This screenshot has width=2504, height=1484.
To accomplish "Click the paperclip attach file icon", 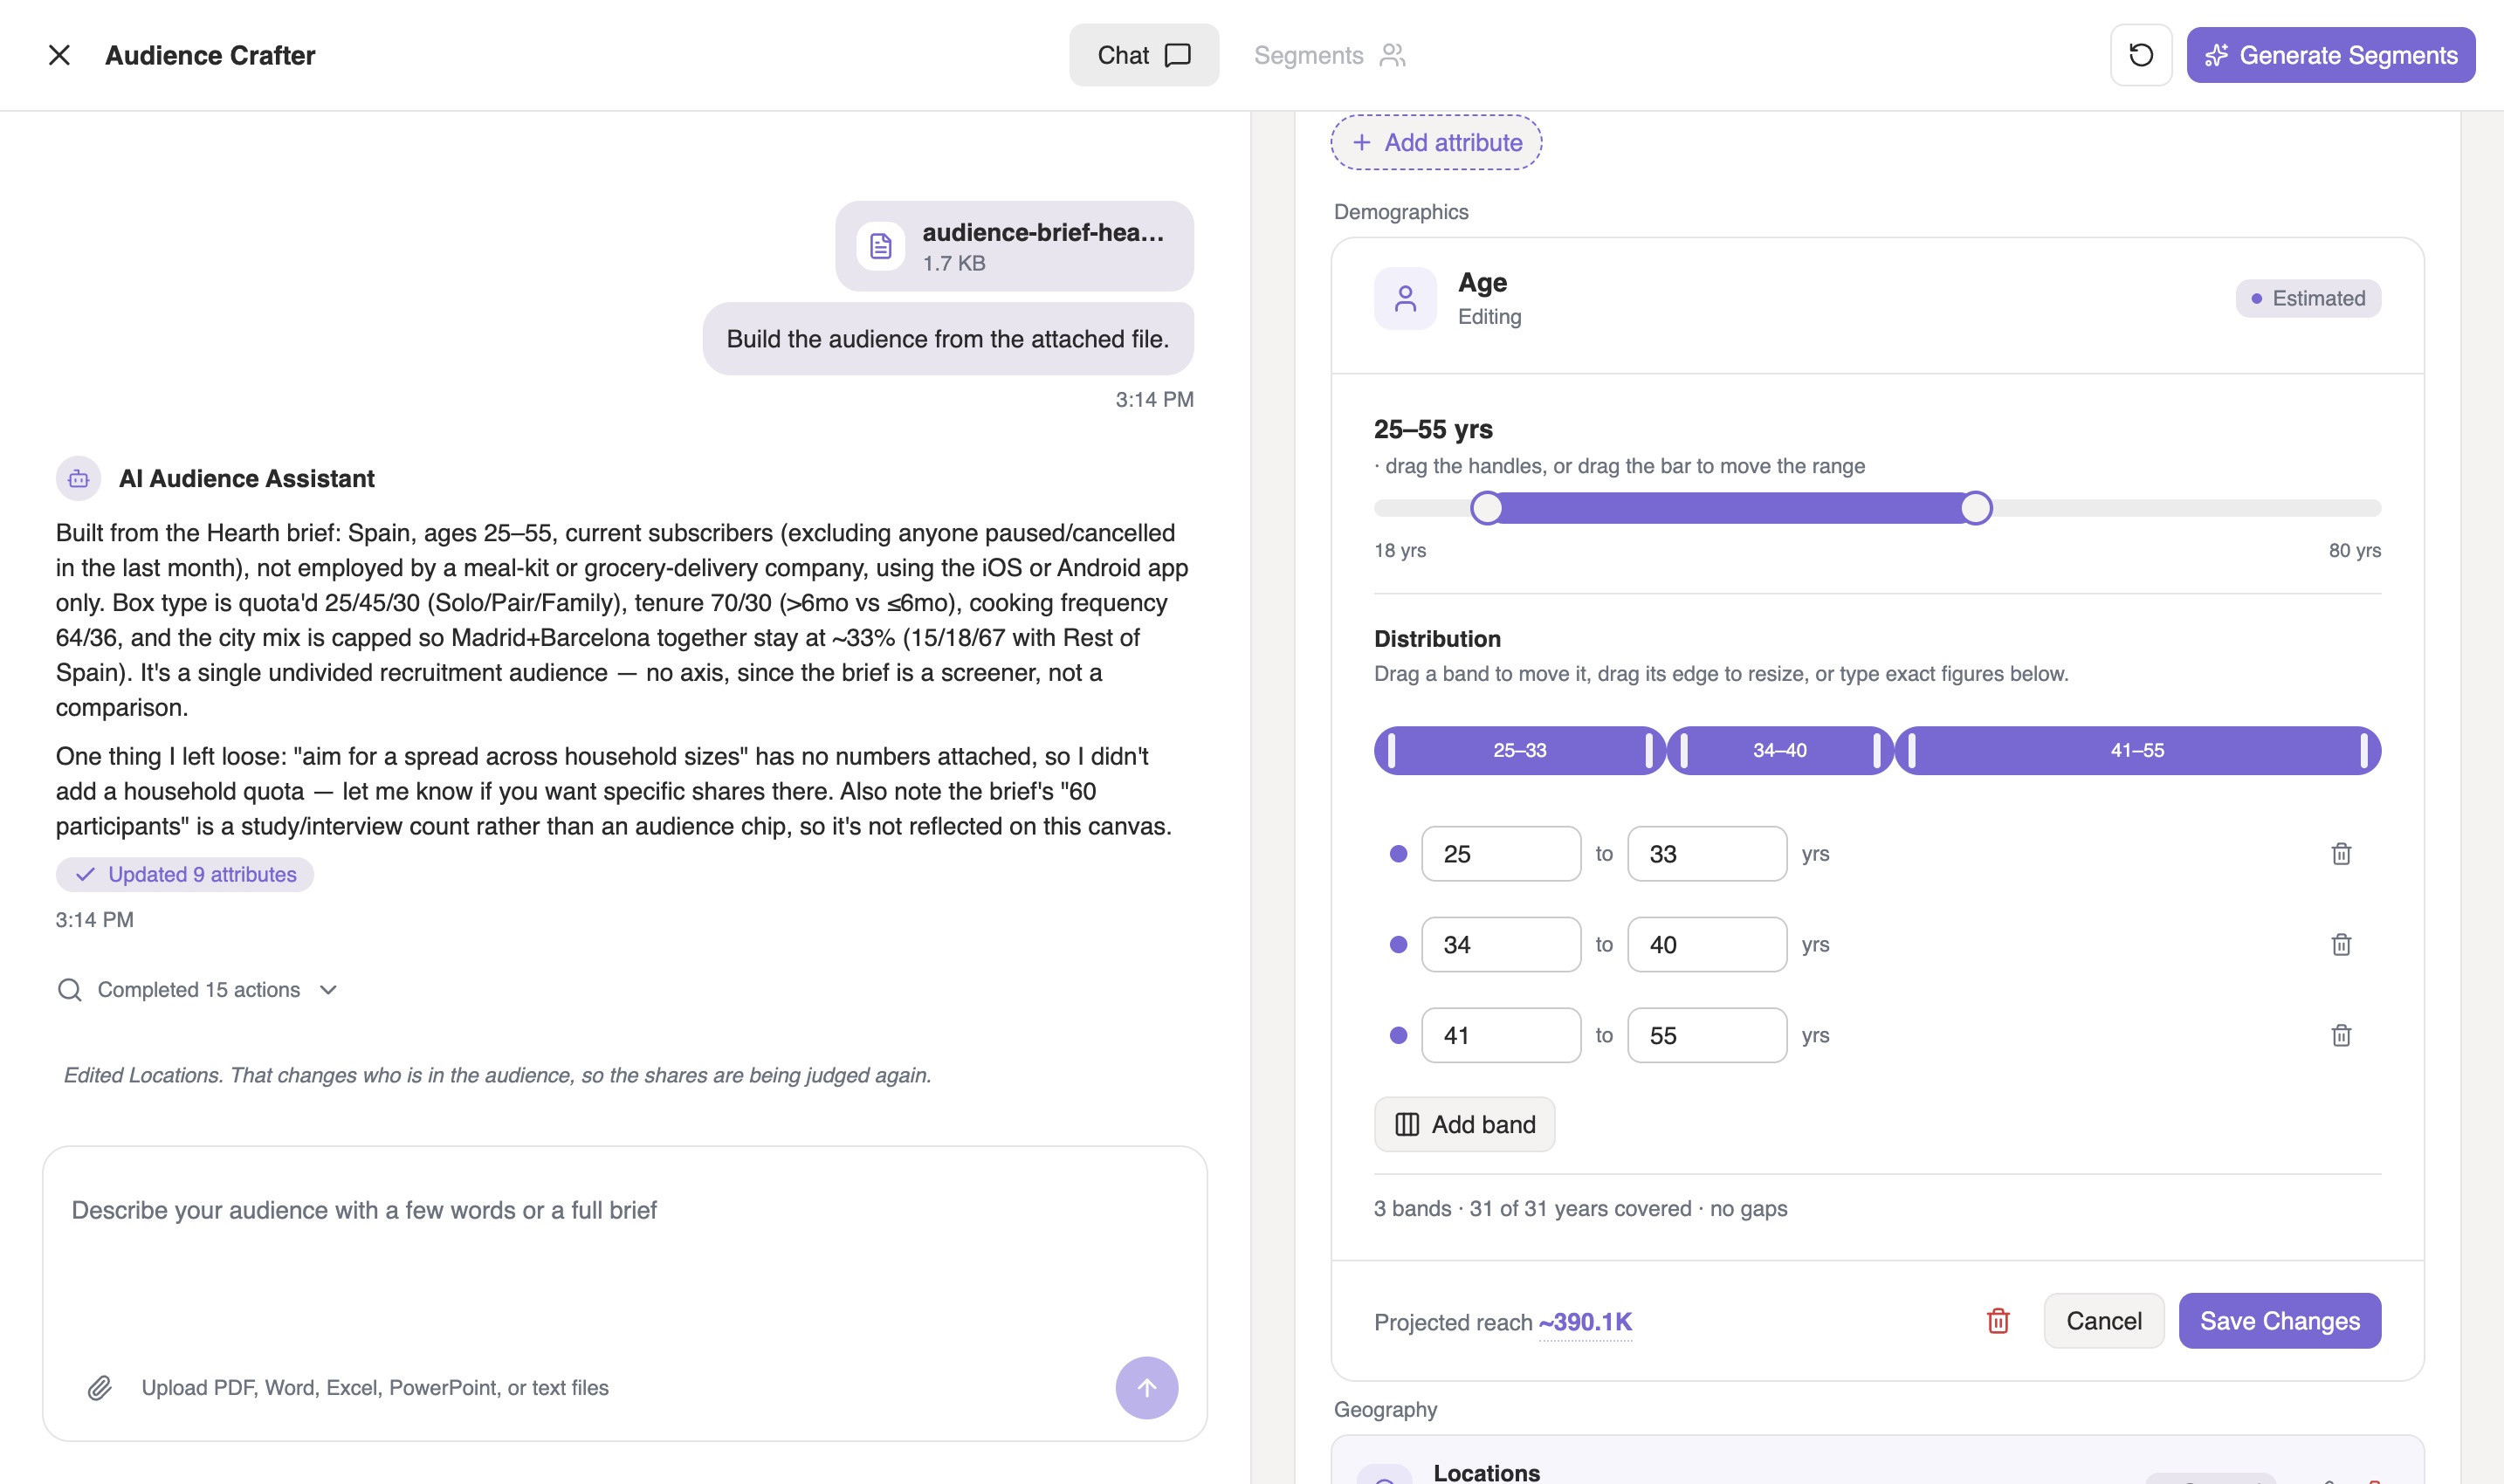I will [x=99, y=1387].
